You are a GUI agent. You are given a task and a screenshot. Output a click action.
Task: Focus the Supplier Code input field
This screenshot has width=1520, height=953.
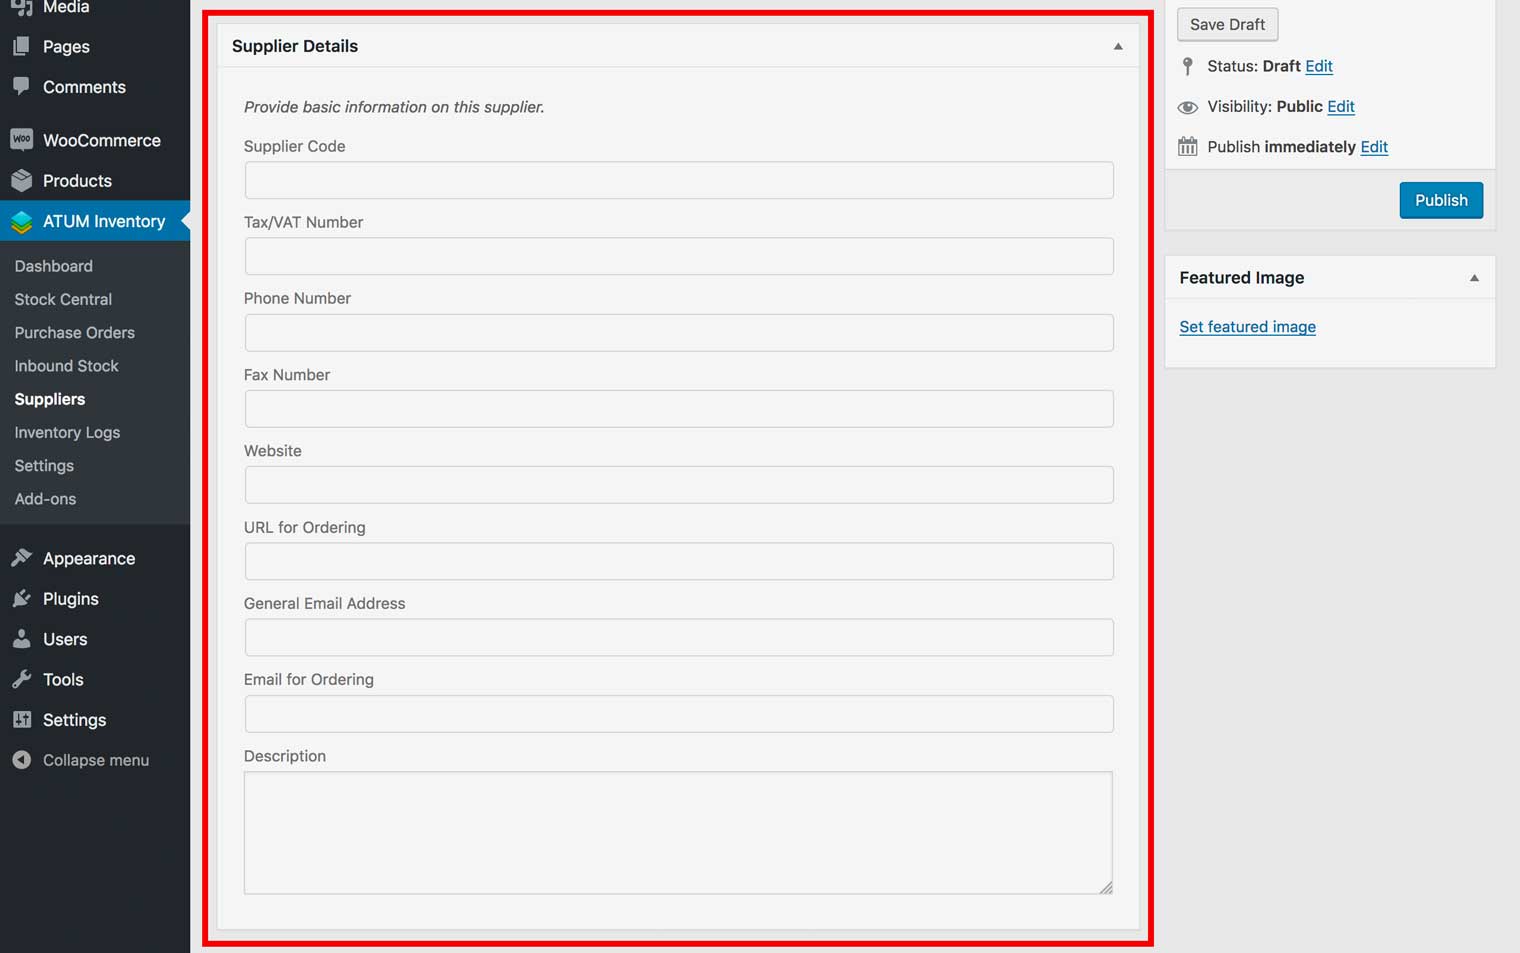(x=678, y=181)
